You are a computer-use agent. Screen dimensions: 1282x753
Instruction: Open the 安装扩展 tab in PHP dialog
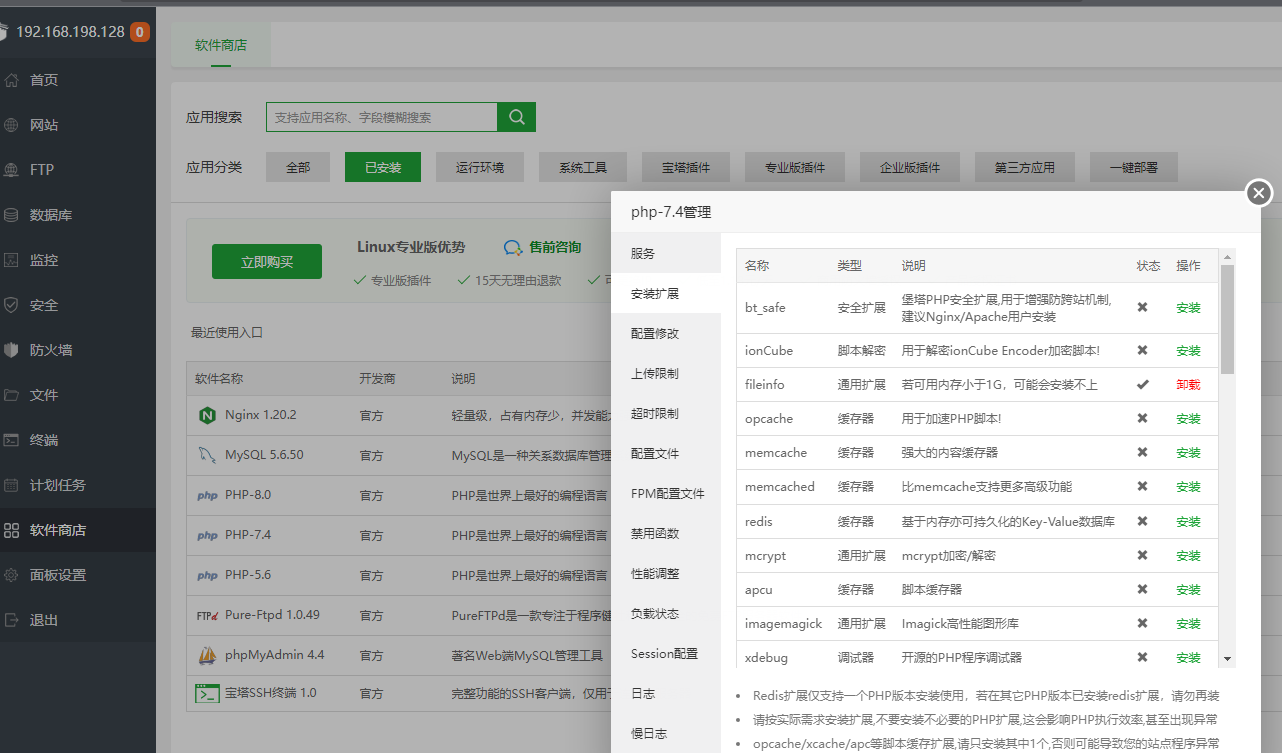click(666, 293)
